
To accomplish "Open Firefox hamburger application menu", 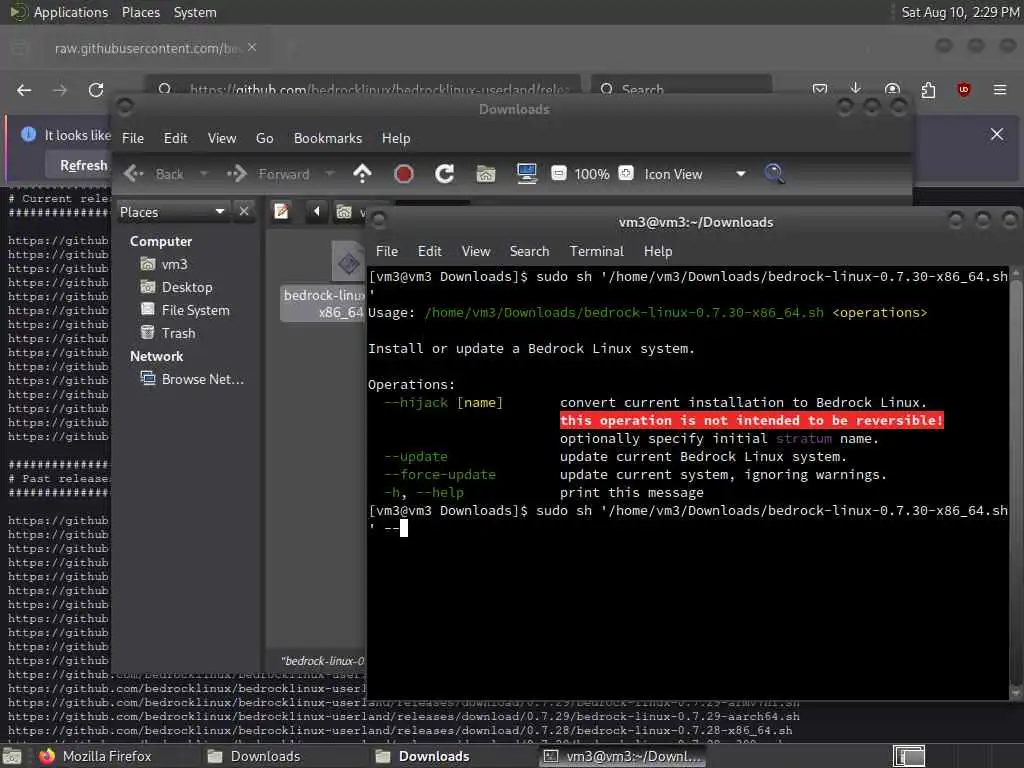I will tap(1000, 89).
